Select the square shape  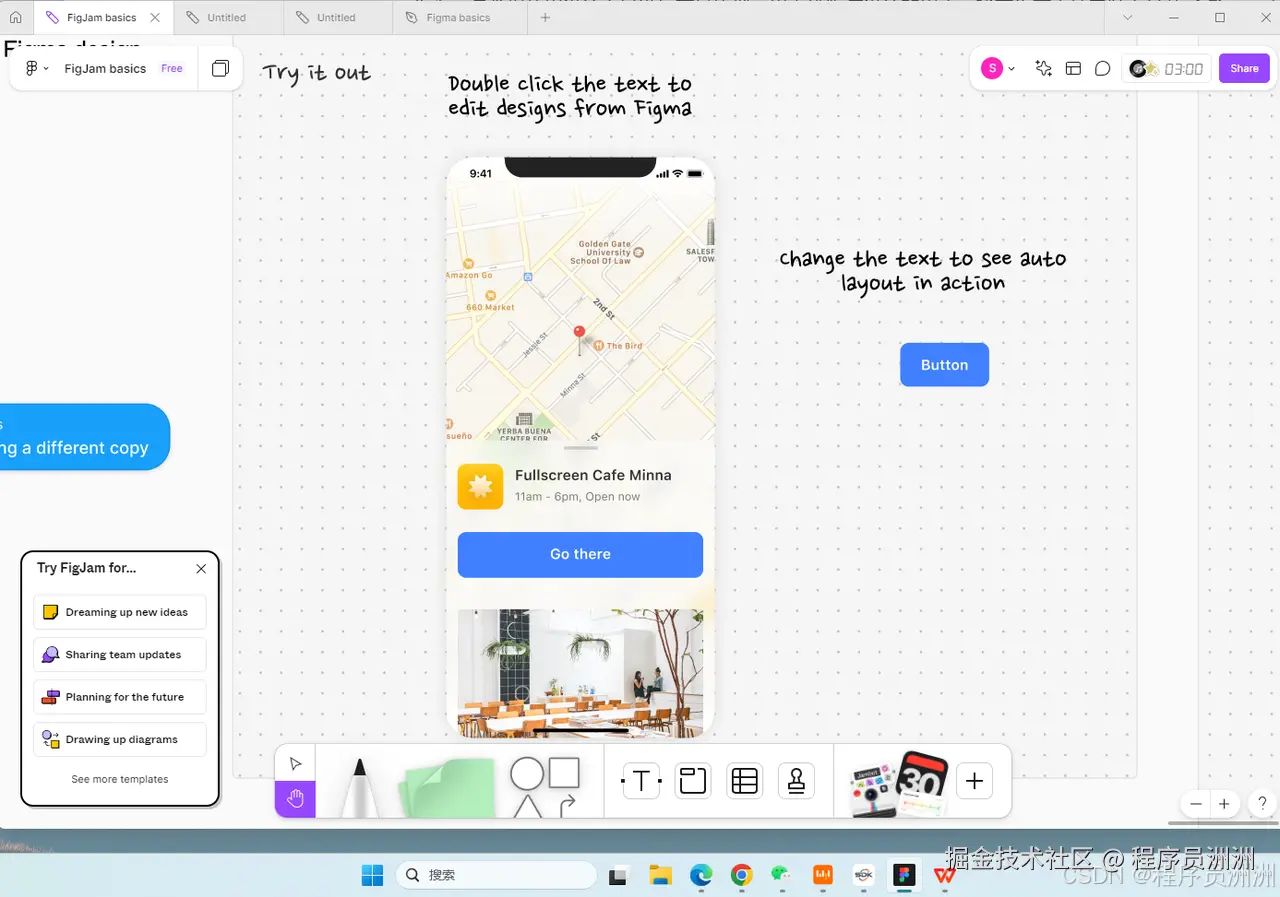click(x=564, y=772)
